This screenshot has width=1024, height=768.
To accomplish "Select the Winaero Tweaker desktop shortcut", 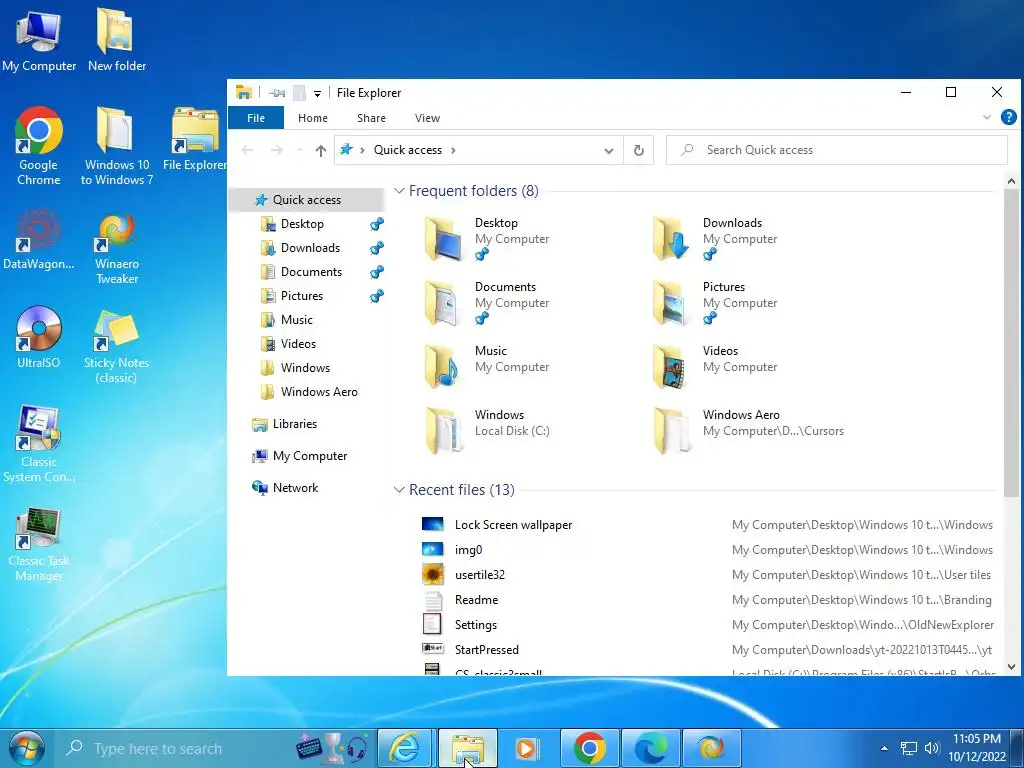I will 117,247.
